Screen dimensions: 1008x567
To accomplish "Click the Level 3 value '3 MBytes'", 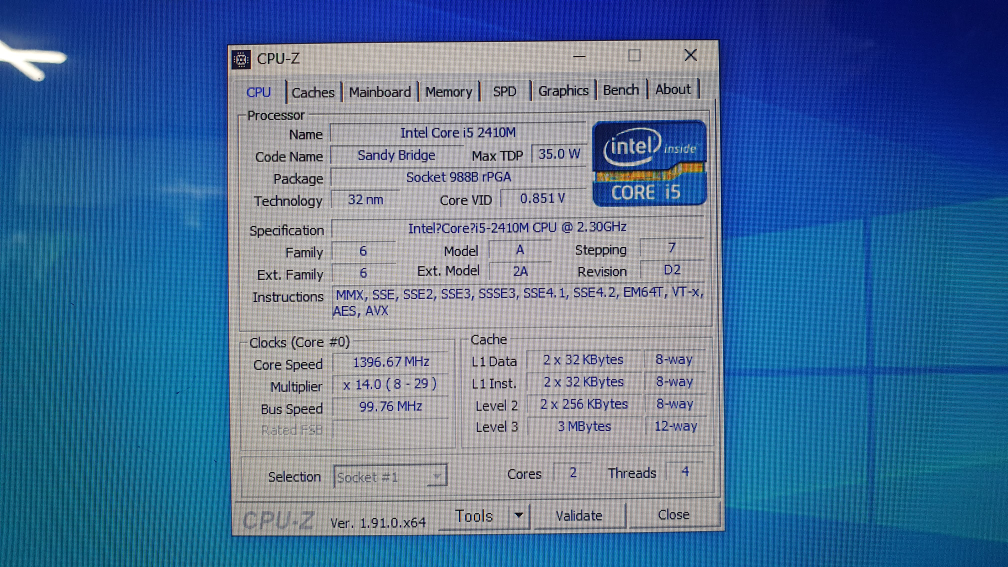I will pyautogui.click(x=584, y=426).
